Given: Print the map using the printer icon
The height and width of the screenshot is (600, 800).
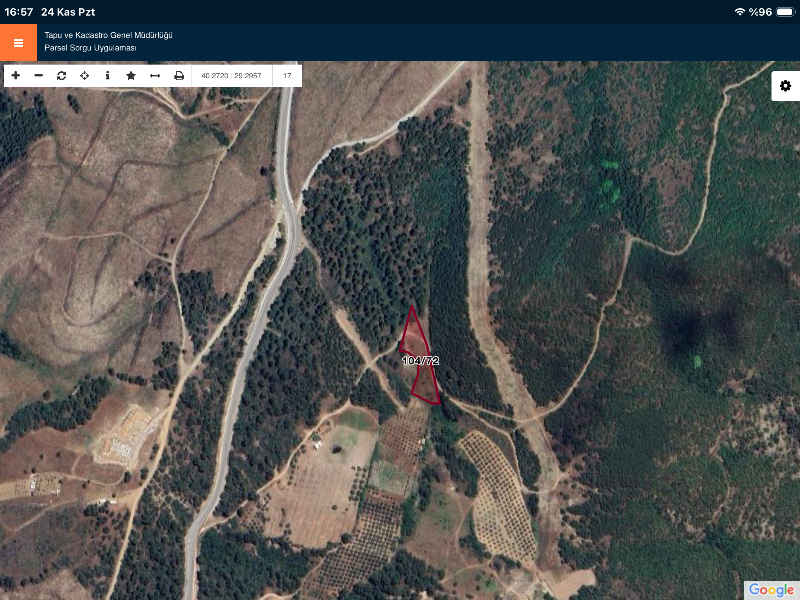Looking at the screenshot, I should tap(179, 75).
